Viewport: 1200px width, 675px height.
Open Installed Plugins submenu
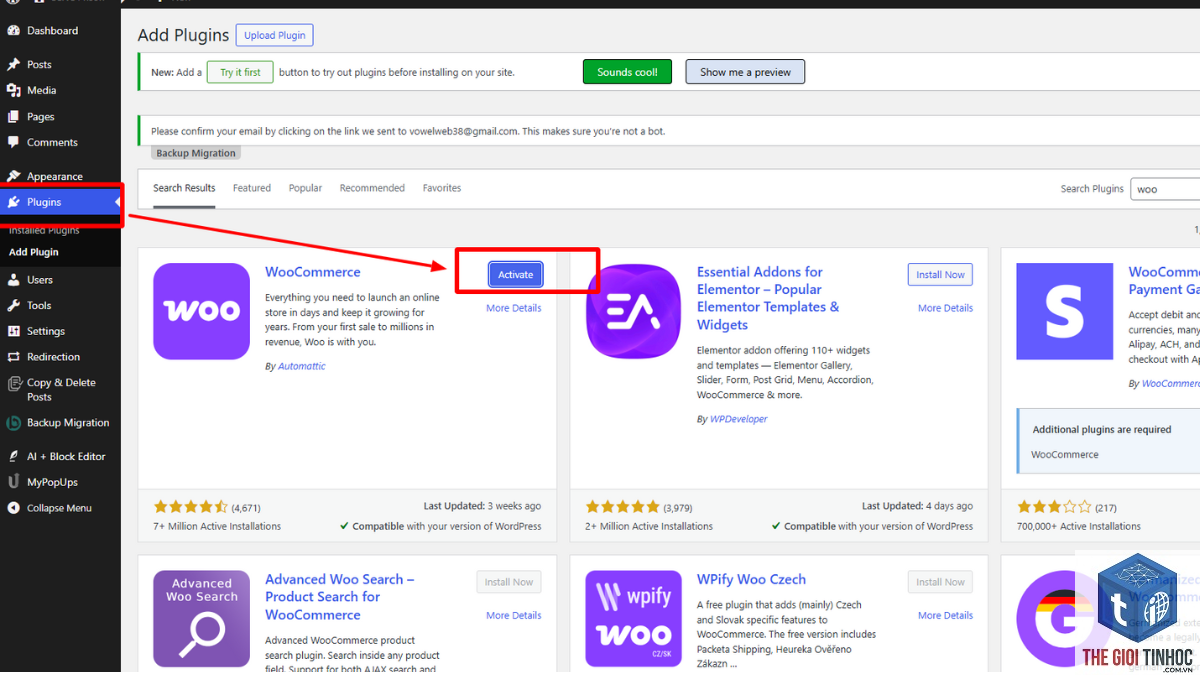coord(44,230)
